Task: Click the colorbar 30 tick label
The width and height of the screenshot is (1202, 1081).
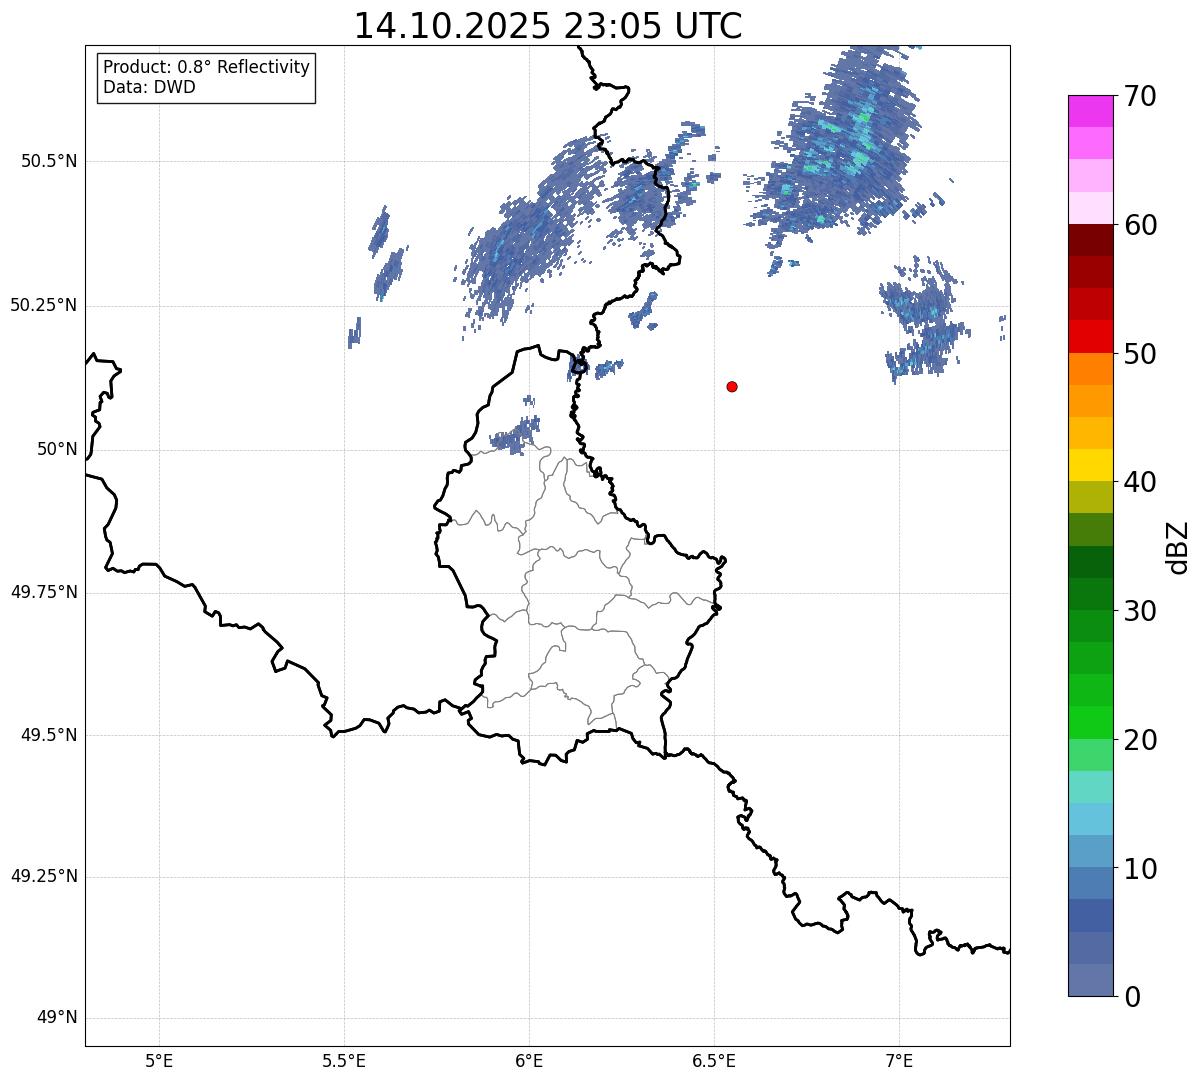Action: (1139, 611)
